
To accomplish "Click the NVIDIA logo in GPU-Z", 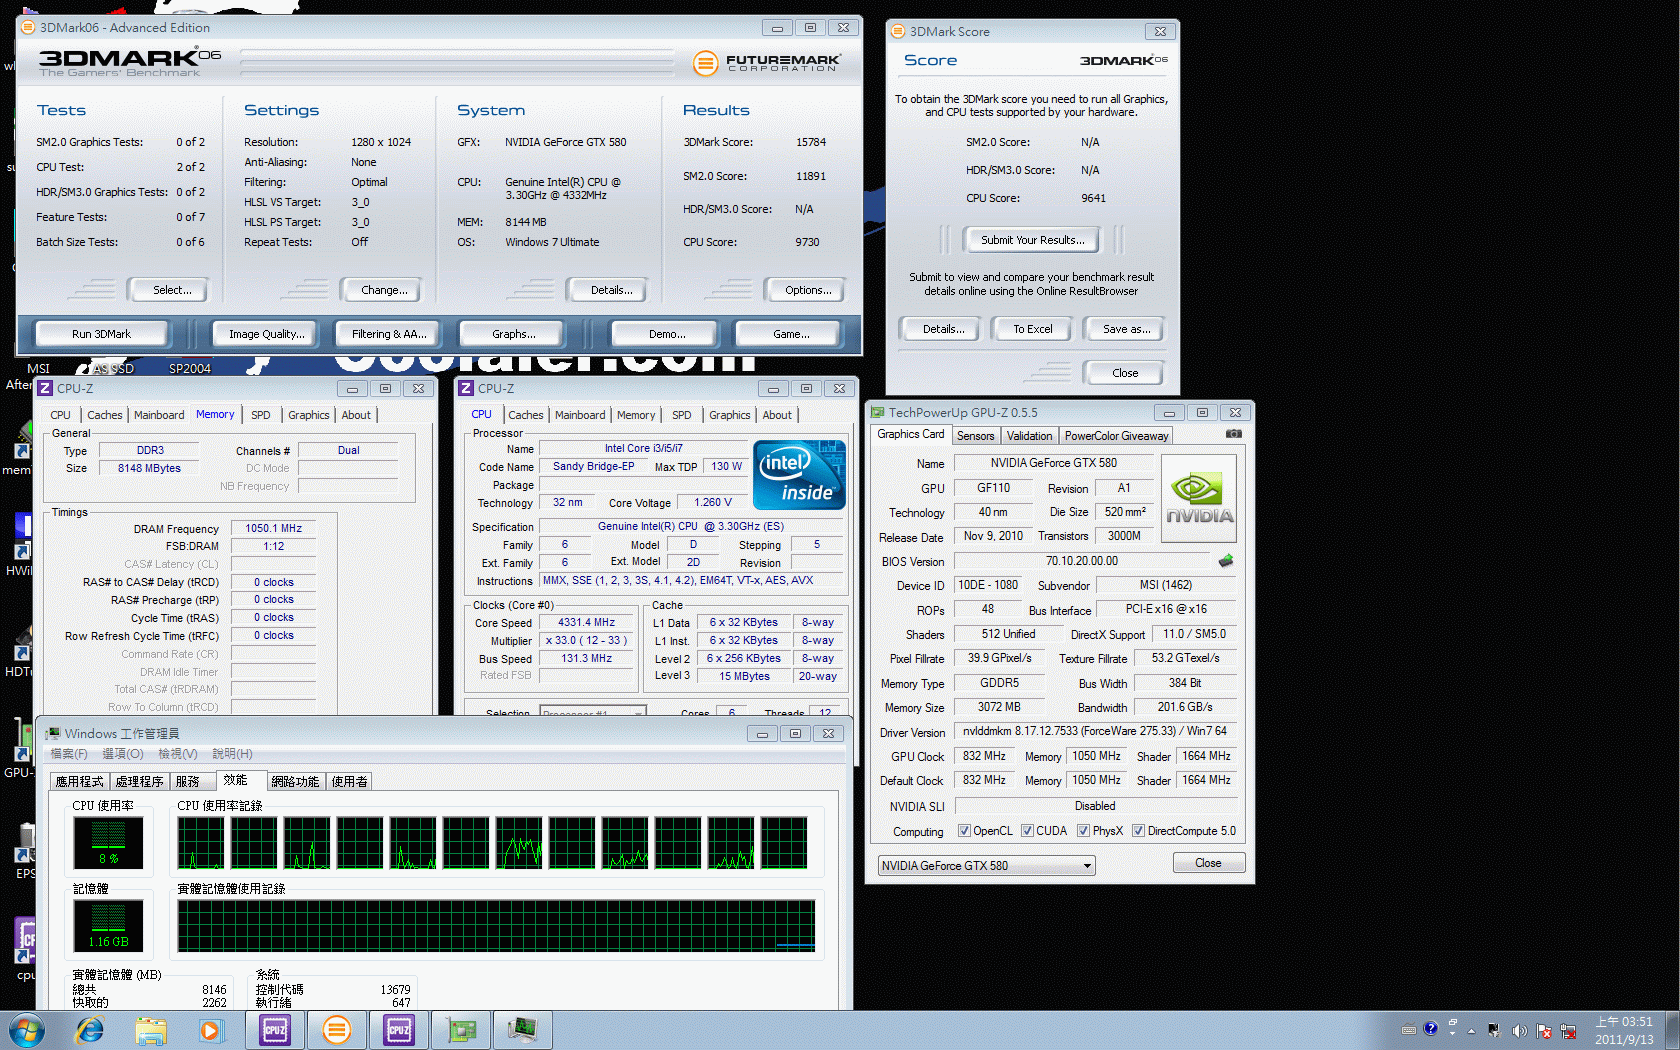I will tap(1199, 499).
